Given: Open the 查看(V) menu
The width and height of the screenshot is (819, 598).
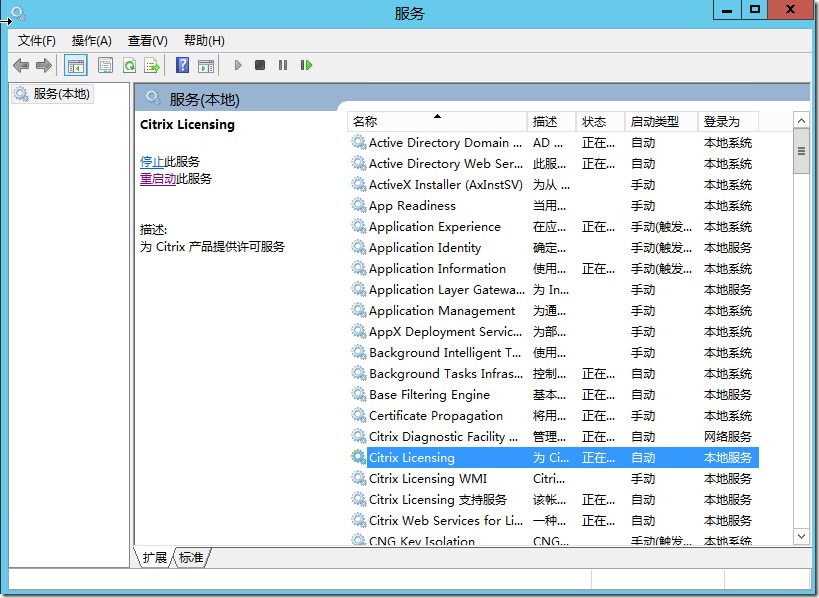Looking at the screenshot, I should click(x=148, y=41).
